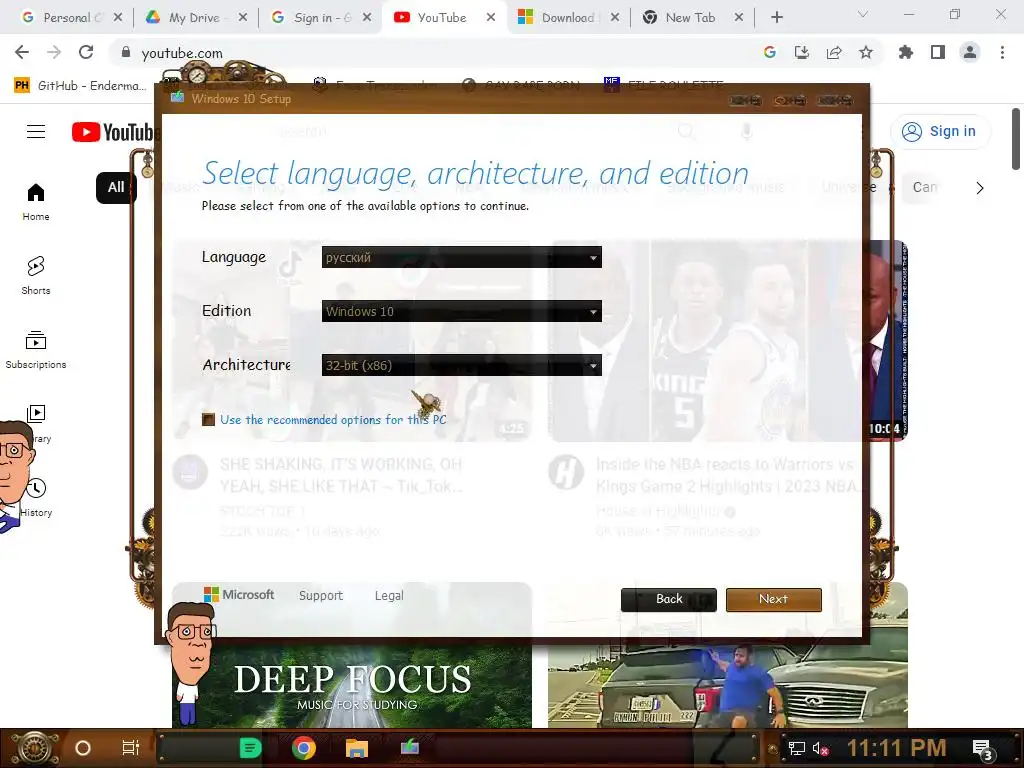Click the Cortana circle on the taskbar
This screenshot has height=768, width=1024.
(83, 748)
